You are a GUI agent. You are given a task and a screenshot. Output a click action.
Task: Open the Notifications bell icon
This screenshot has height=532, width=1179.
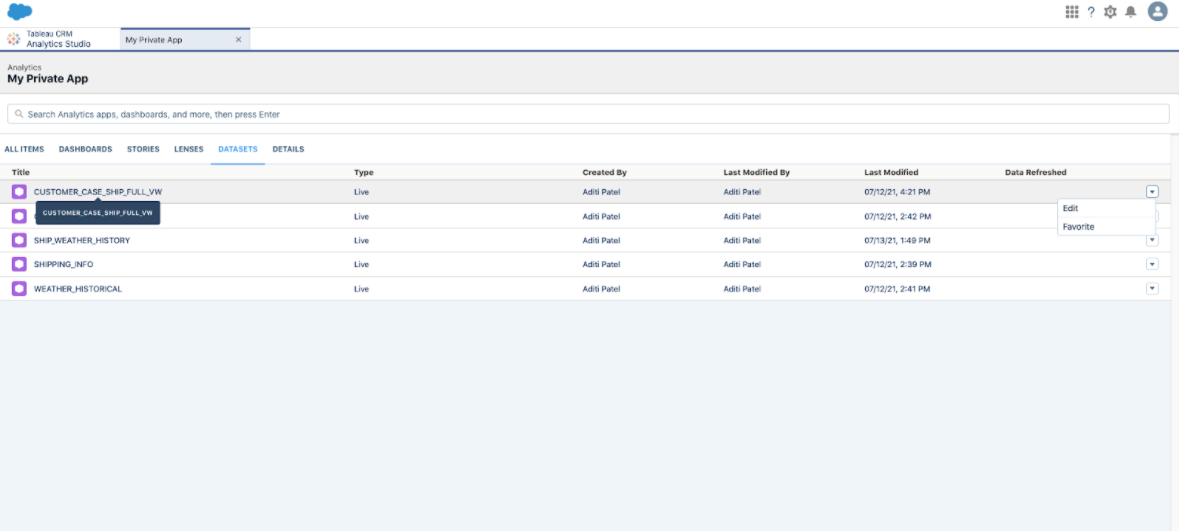1131,12
